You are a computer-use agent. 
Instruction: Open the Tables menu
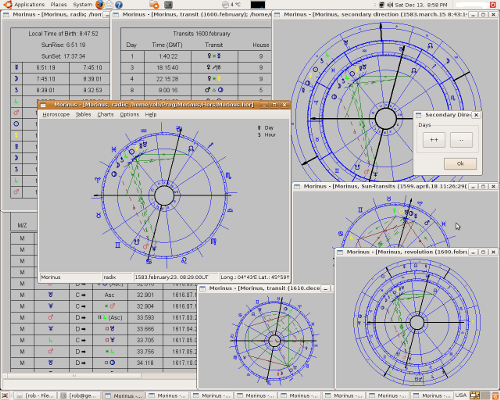[83, 114]
